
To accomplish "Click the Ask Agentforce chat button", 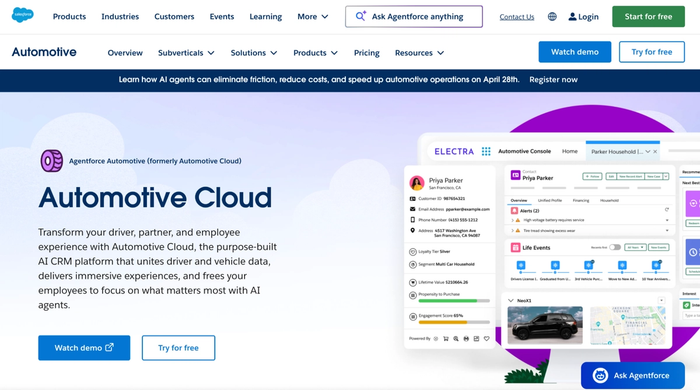I will pyautogui.click(x=633, y=375).
